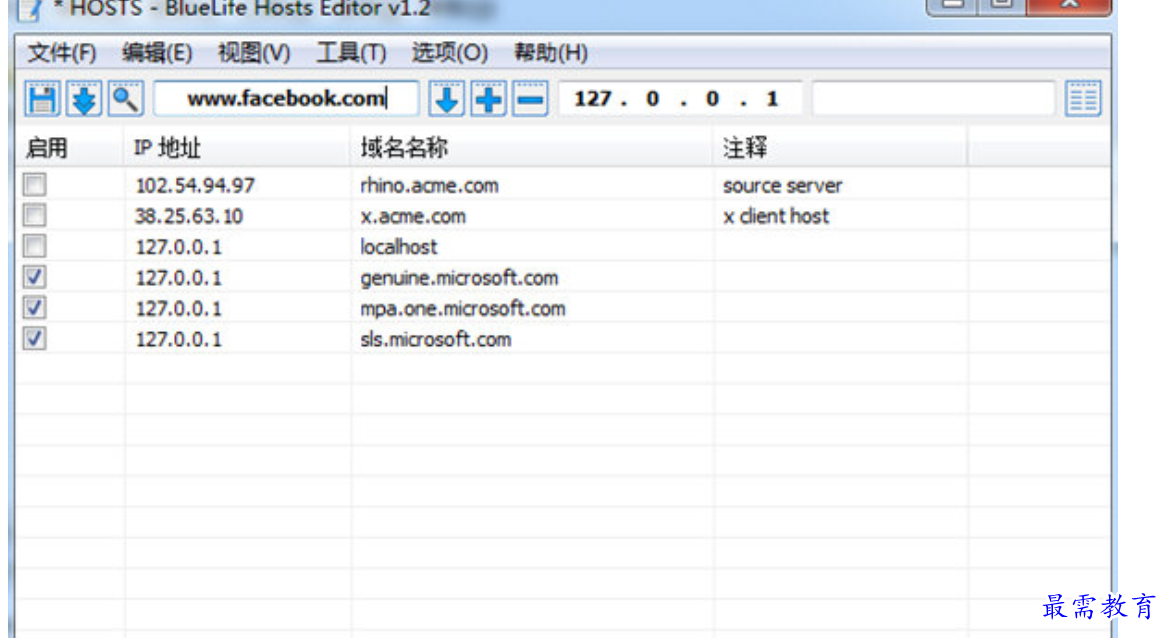Select the sls.microsoft.com domain cell
The image size is (1164, 638).
436,339
